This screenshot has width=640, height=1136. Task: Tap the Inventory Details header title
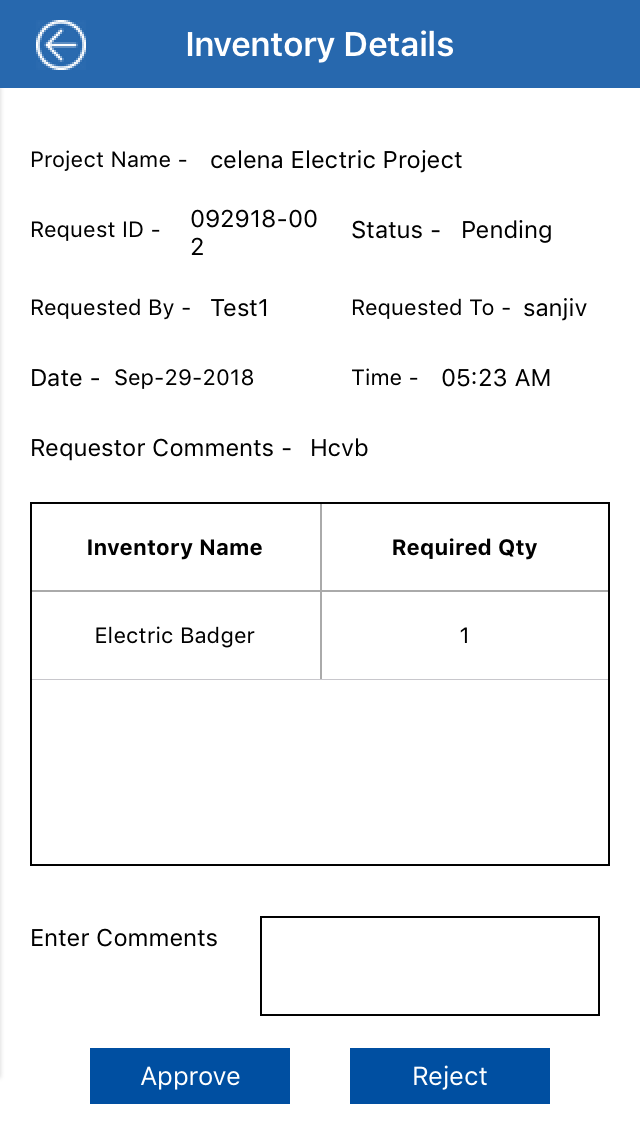pos(320,45)
